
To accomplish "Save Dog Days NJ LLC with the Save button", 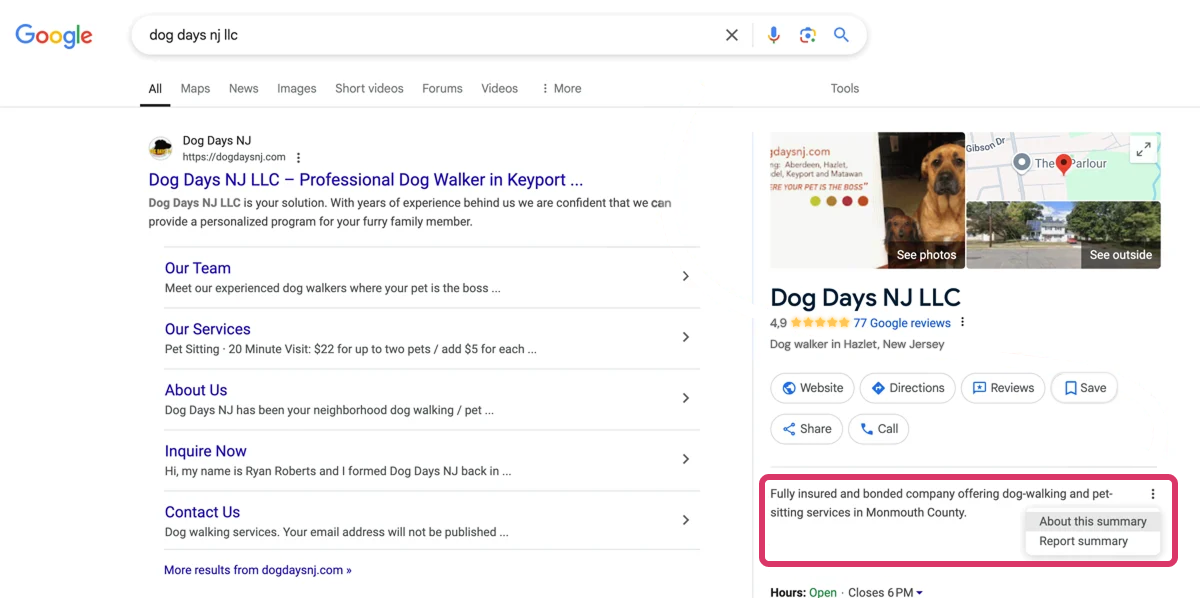I will click(1084, 388).
